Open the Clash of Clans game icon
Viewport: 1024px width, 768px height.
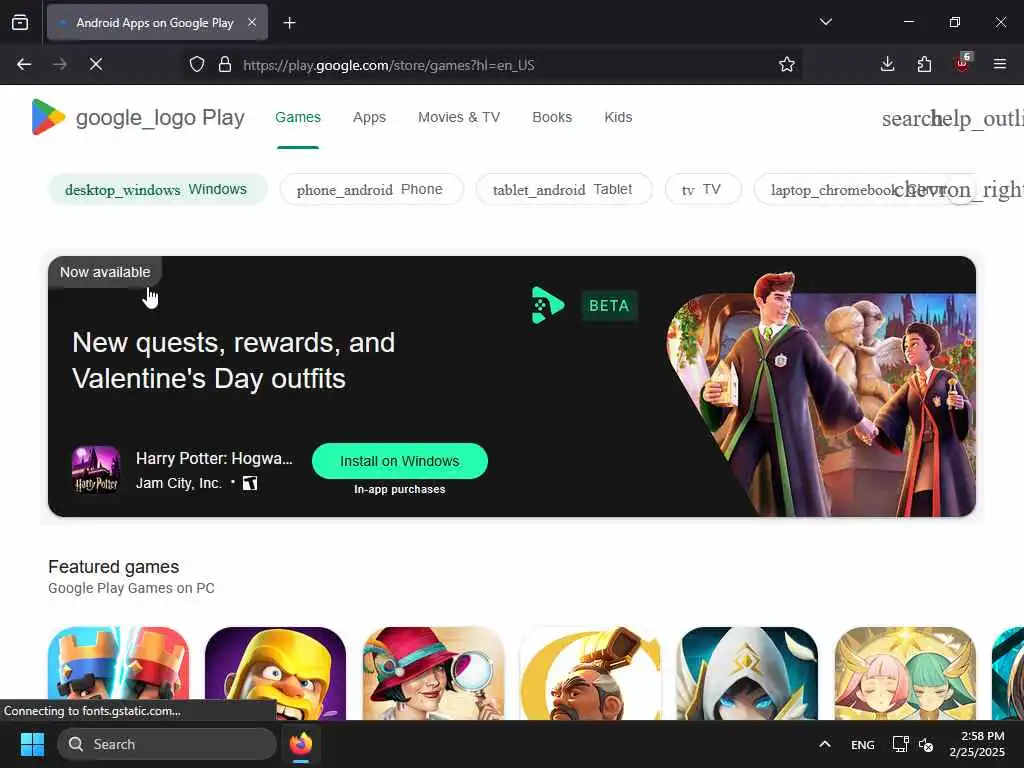tap(275, 673)
